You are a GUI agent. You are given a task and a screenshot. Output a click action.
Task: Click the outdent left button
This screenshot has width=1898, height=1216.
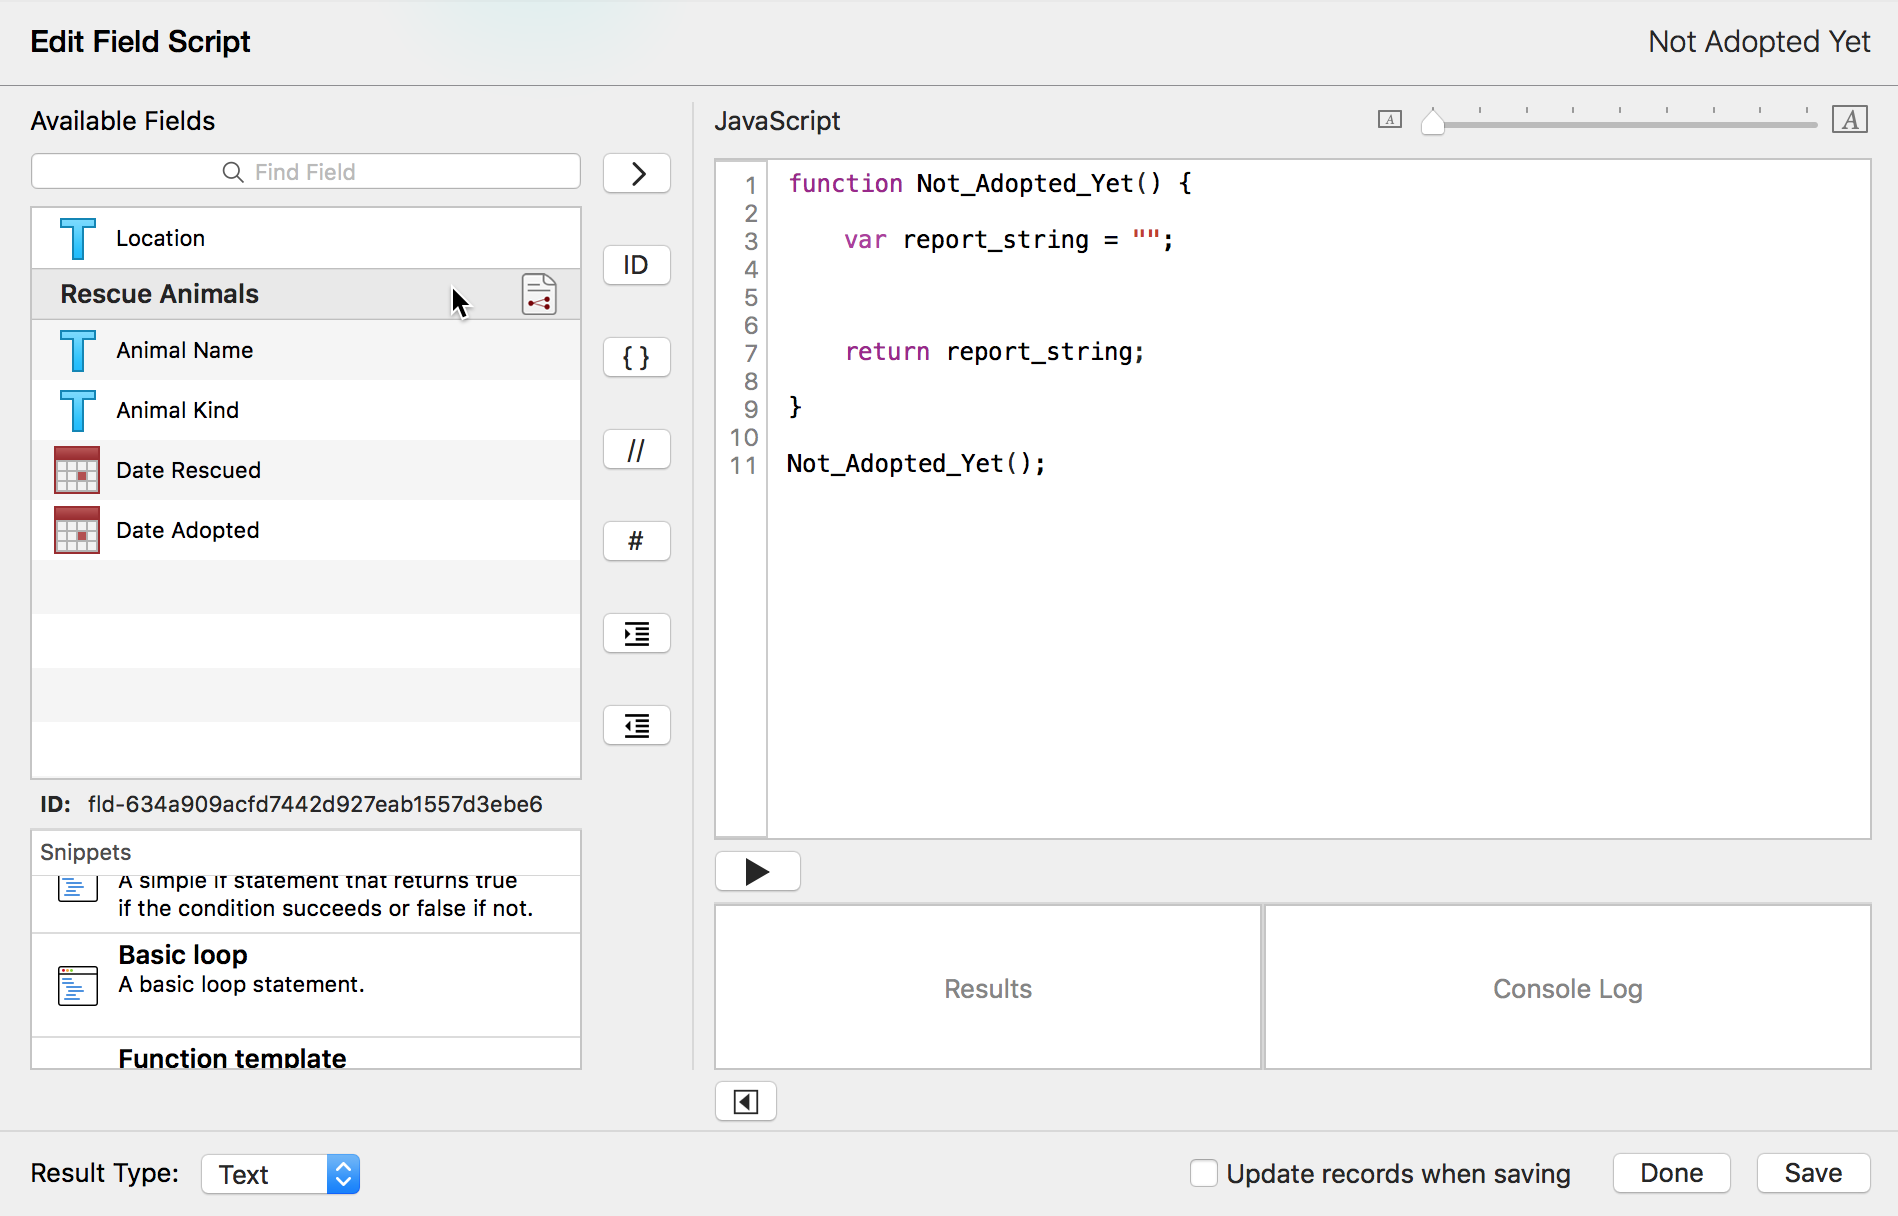(636, 725)
